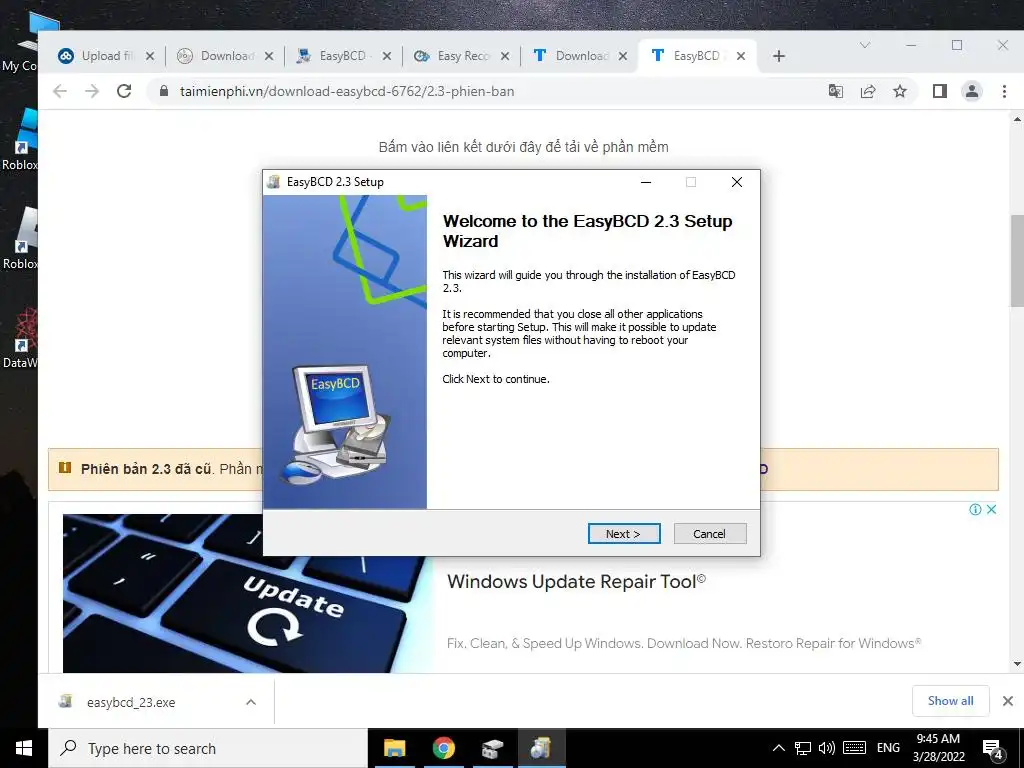Open File Explorer from the taskbar
This screenshot has width=1024, height=768.
[x=394, y=748]
